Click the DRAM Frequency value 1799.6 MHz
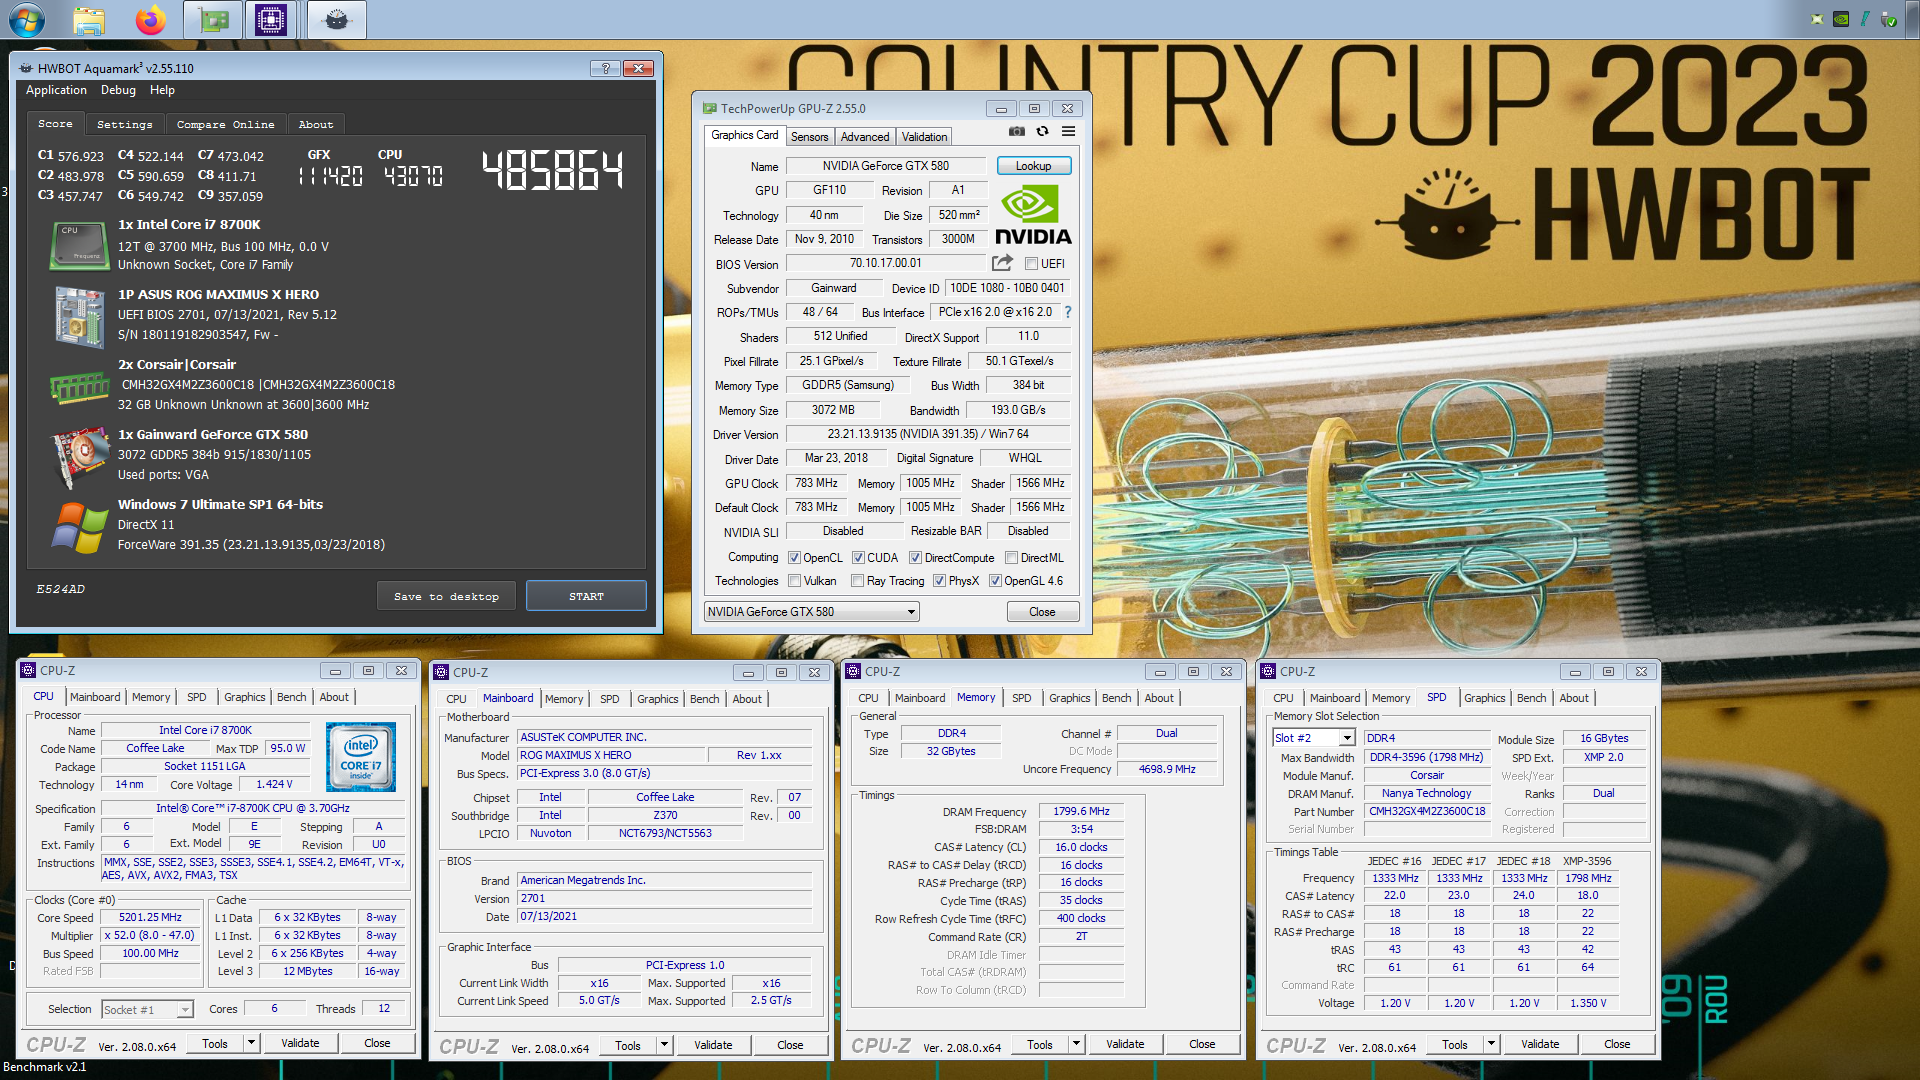 click(x=1081, y=811)
